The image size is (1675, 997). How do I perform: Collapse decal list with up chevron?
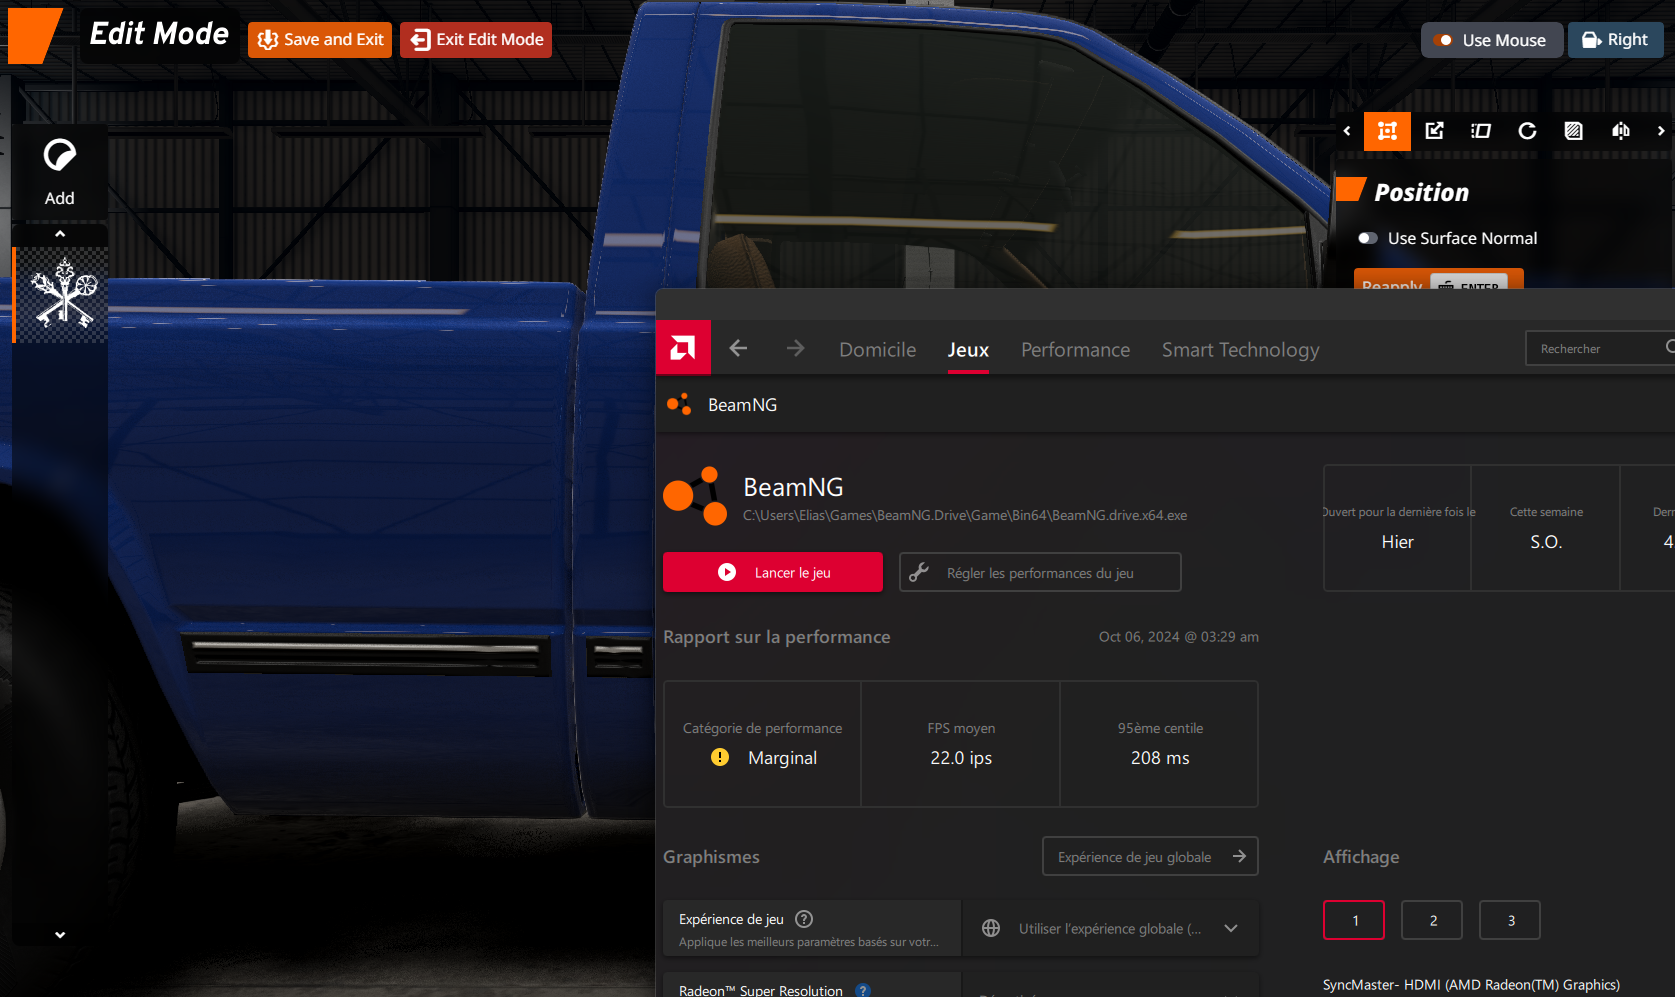60,233
